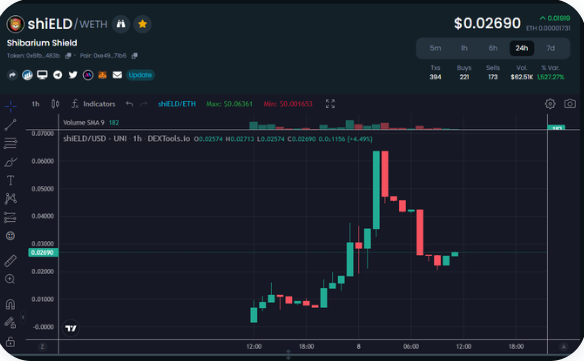This screenshot has width=584, height=361.
Task: Open the candlestick chart style selector
Action: tap(55, 104)
